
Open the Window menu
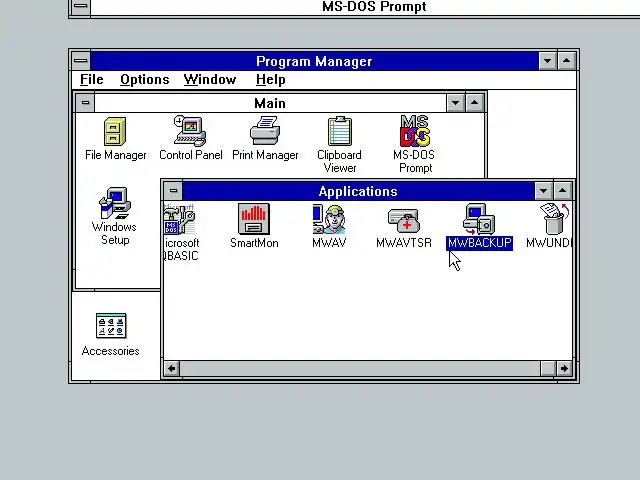(x=210, y=80)
